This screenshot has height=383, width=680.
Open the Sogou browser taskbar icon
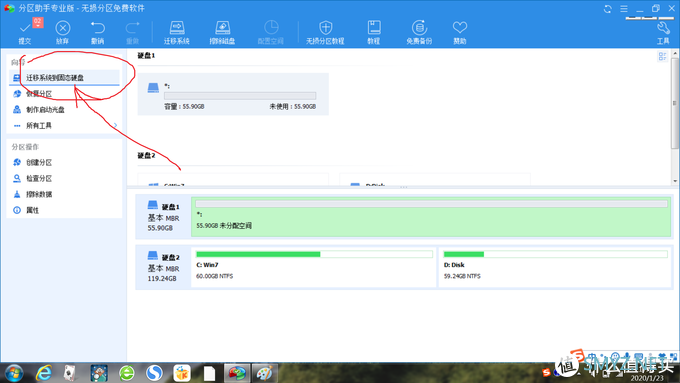pos(154,373)
